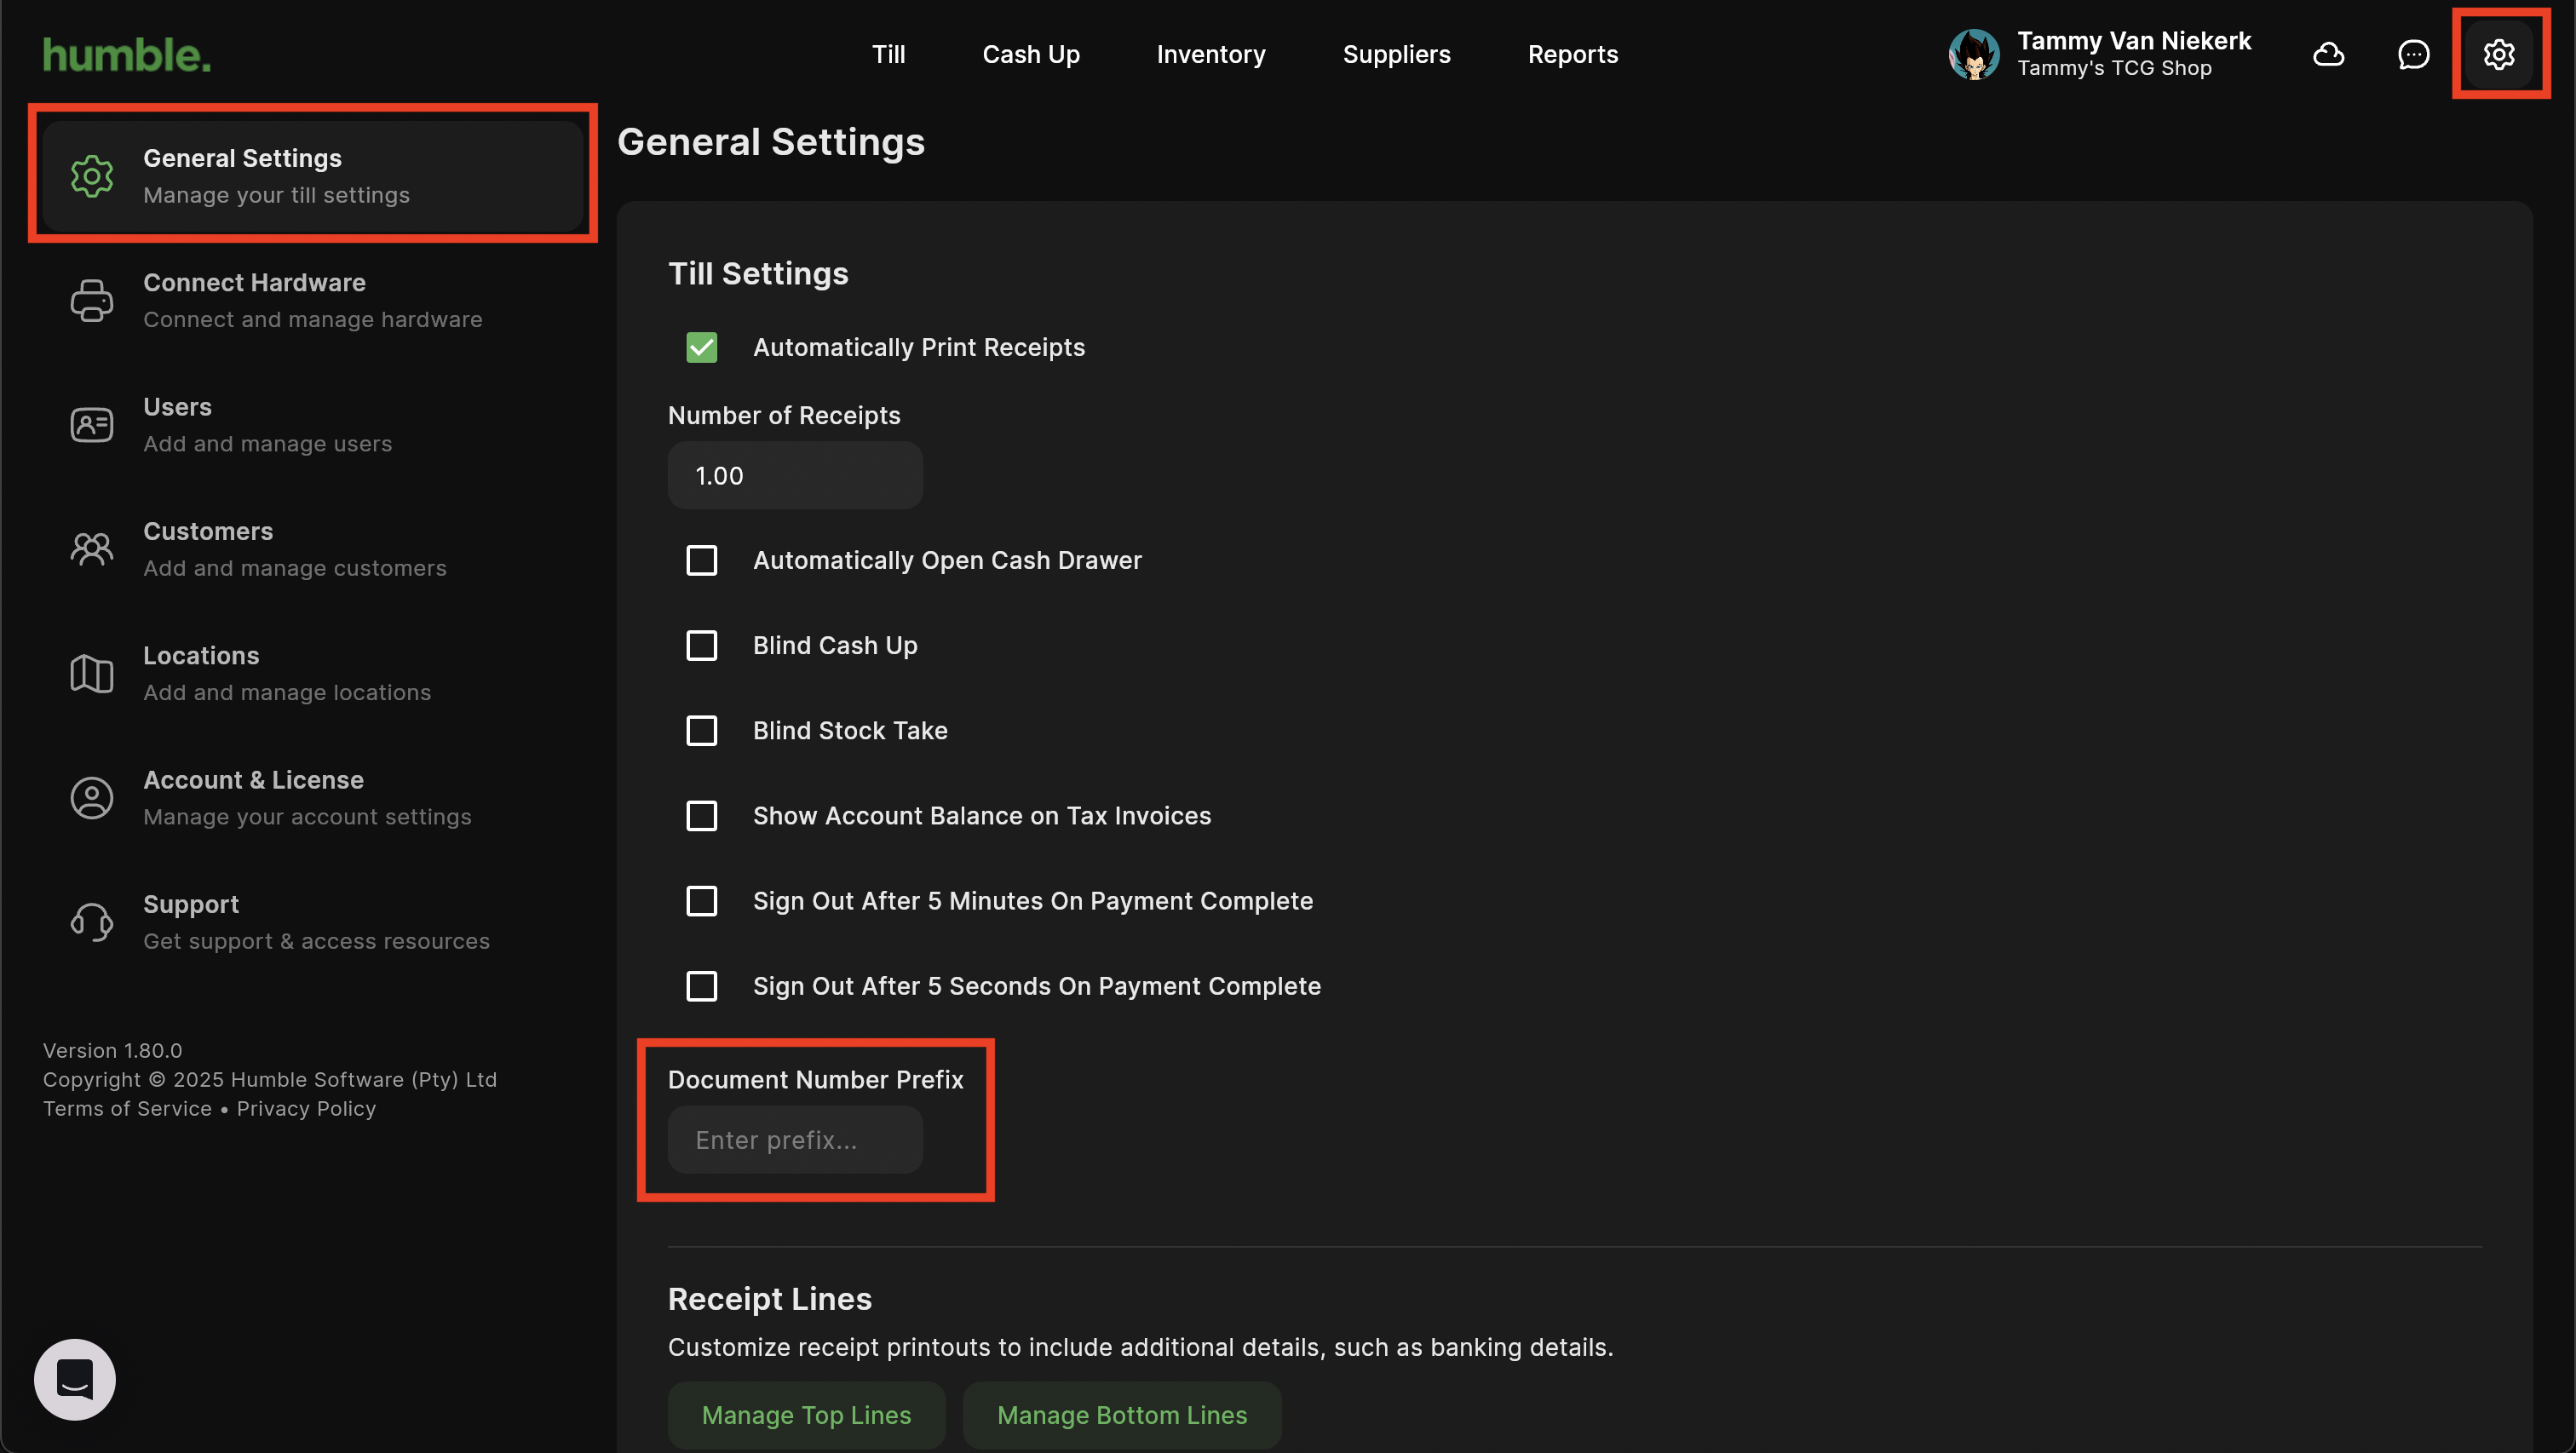Open the Privacy Policy link
Image resolution: width=2576 pixels, height=1453 pixels.
[x=306, y=1108]
